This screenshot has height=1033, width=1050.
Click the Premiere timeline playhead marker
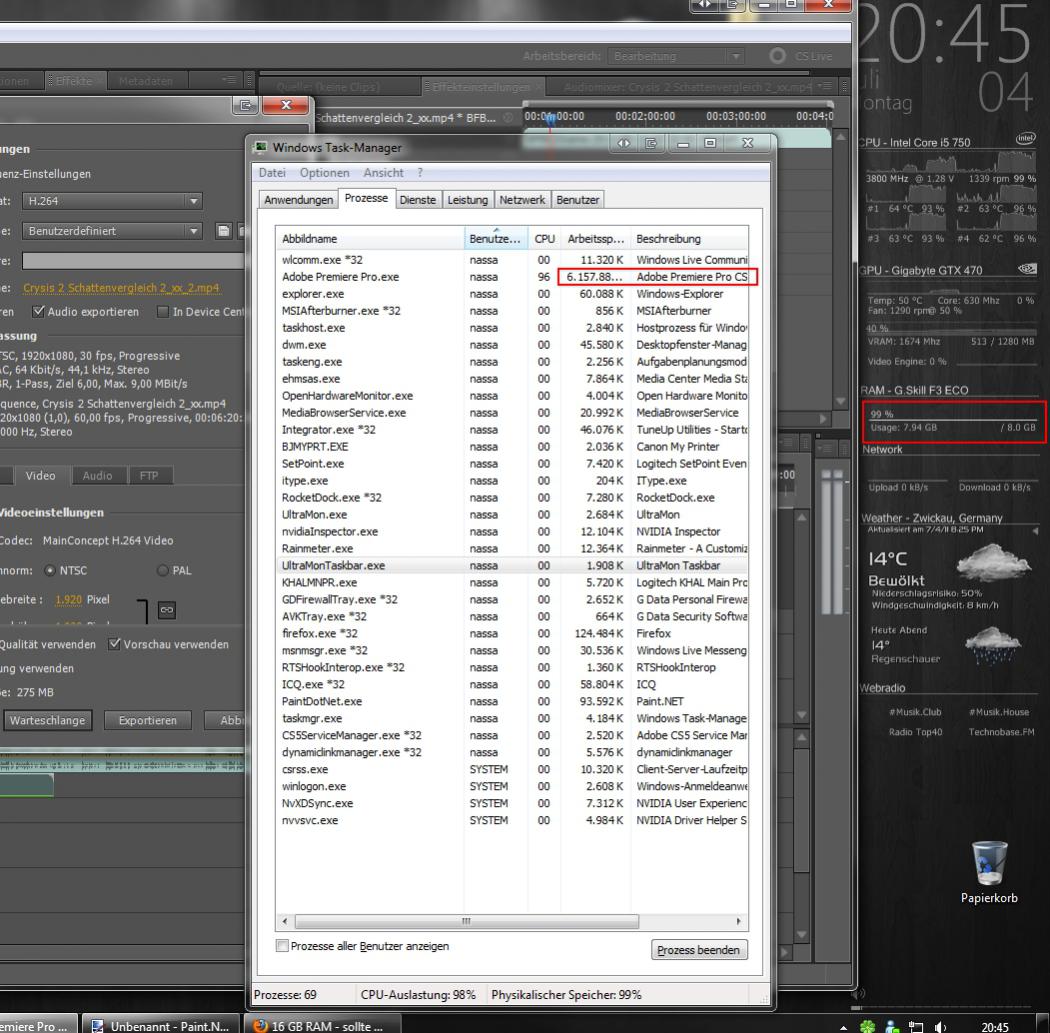[x=550, y=119]
